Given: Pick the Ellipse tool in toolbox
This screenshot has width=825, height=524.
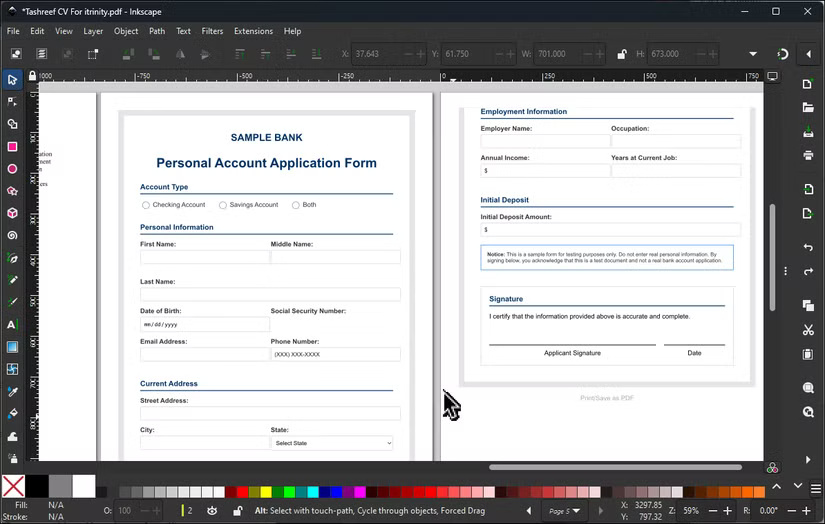Looking at the screenshot, I should point(12,168).
